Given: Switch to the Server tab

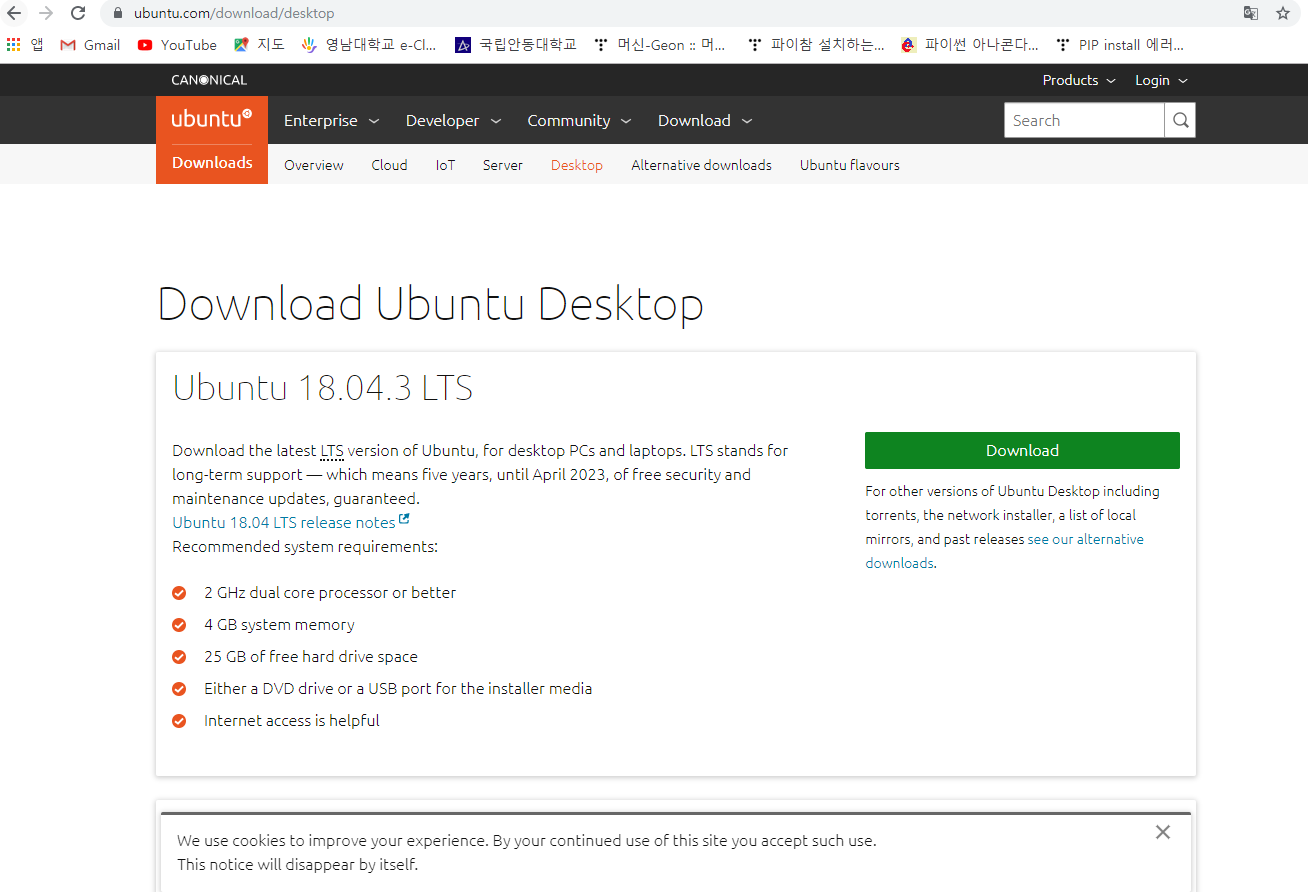Looking at the screenshot, I should 503,165.
